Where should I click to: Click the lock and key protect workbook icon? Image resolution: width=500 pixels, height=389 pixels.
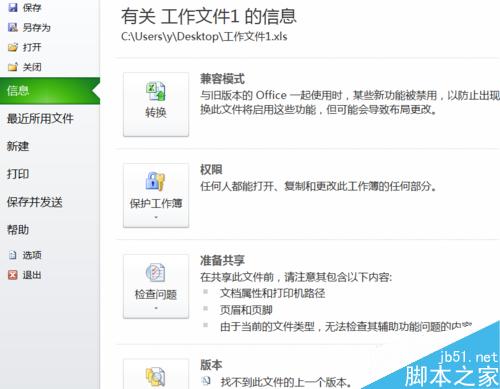click(x=155, y=181)
